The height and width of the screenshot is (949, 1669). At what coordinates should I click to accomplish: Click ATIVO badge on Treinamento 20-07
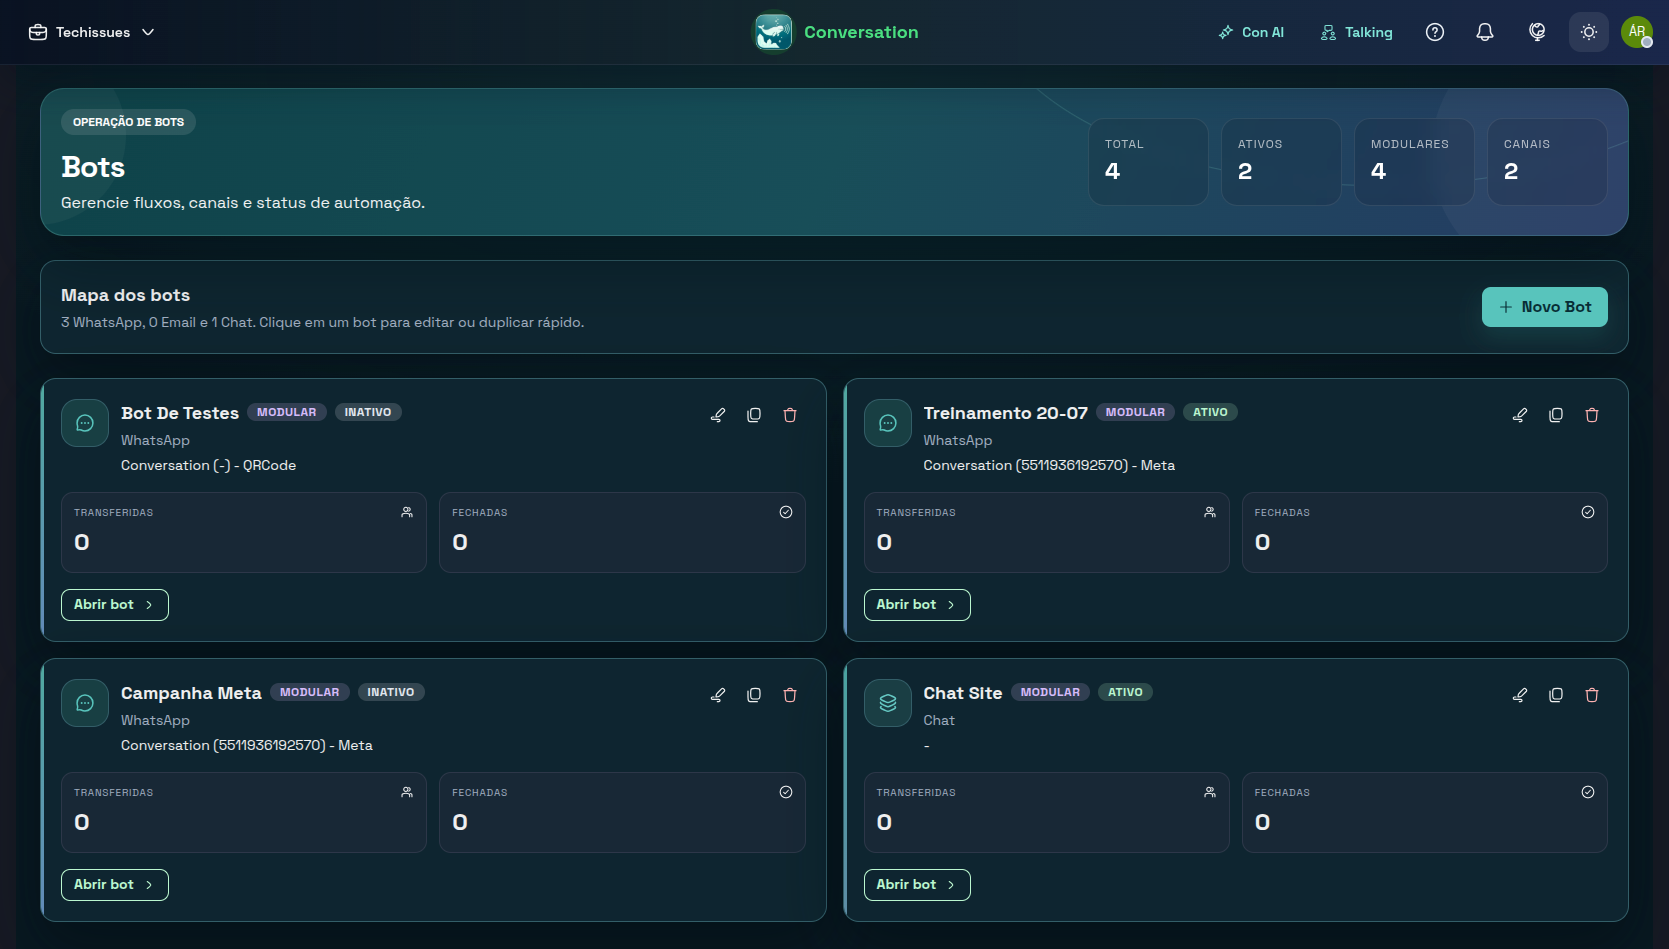click(x=1210, y=412)
